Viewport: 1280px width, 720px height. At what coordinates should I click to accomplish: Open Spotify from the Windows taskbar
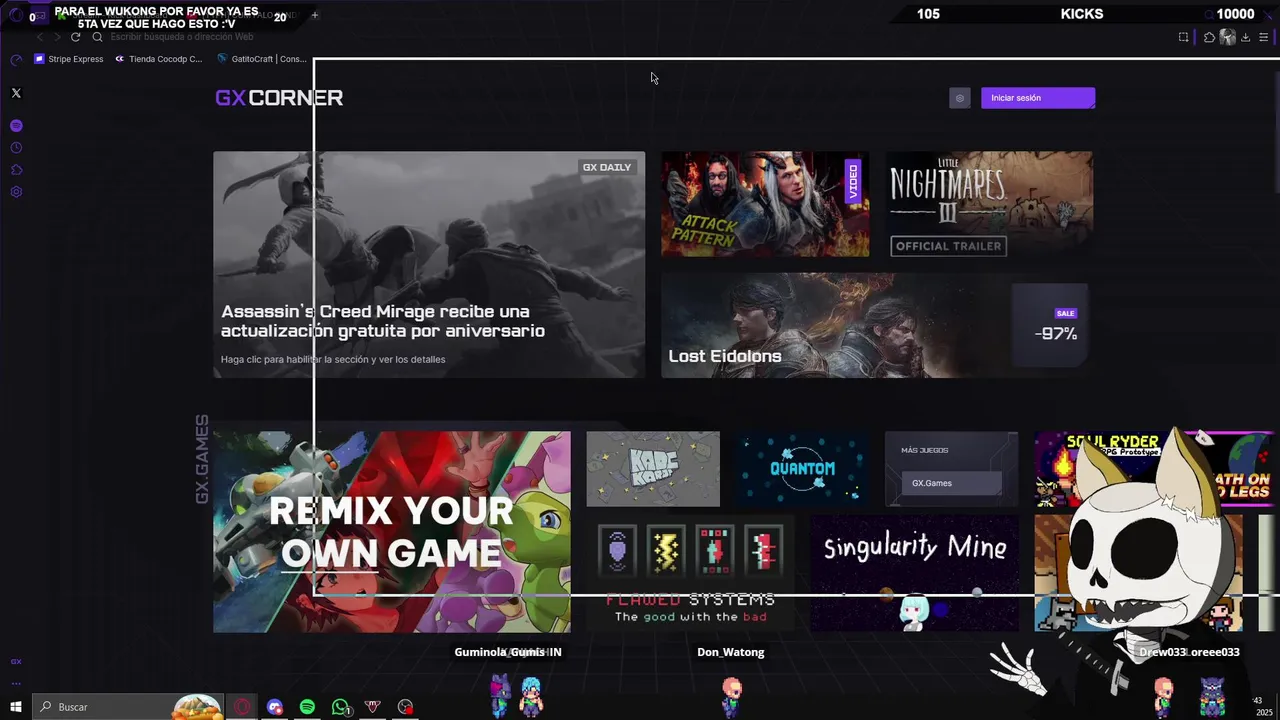click(307, 707)
